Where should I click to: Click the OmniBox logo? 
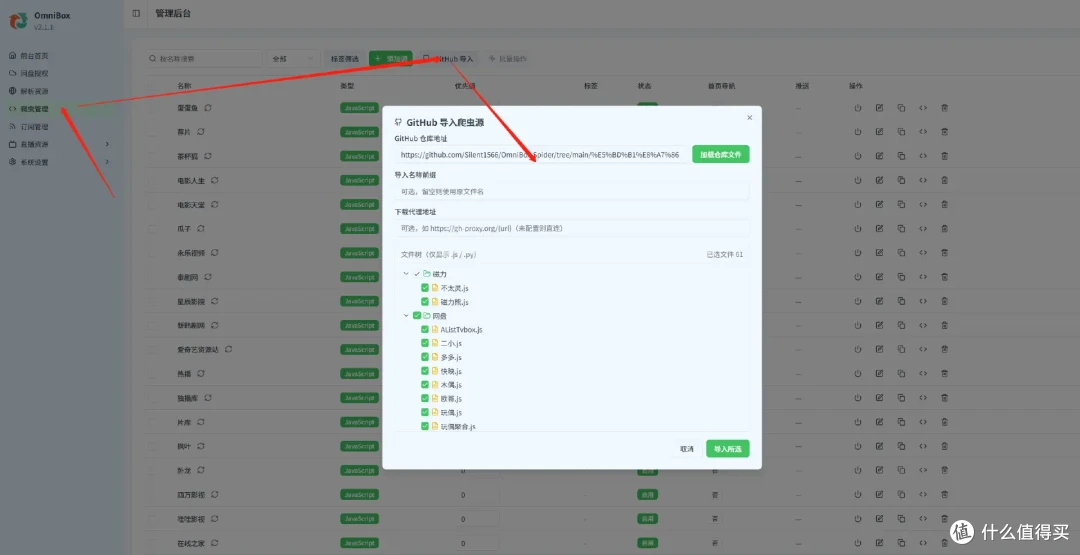click(x=18, y=20)
